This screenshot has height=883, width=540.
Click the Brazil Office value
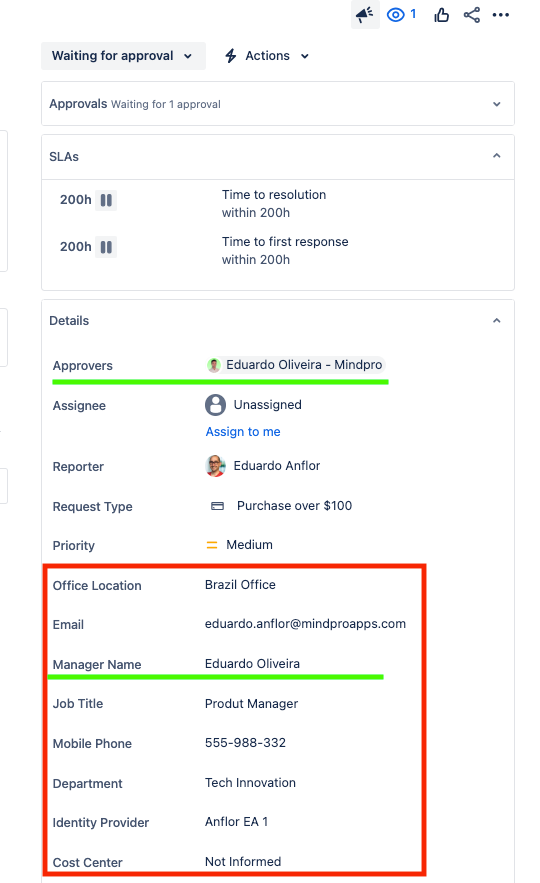[240, 585]
